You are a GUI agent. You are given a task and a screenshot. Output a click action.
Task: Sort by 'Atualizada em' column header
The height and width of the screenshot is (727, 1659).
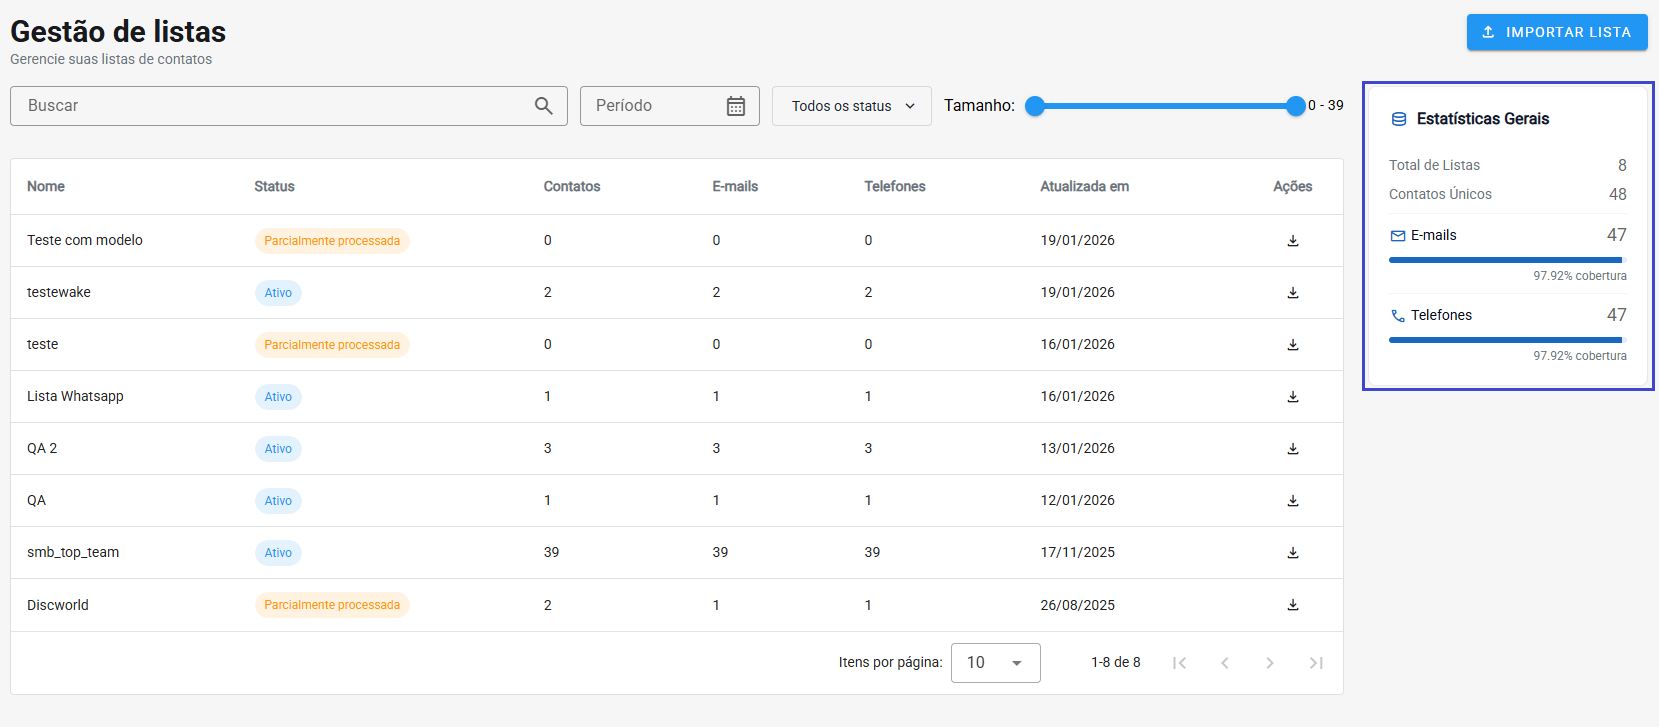click(x=1084, y=187)
